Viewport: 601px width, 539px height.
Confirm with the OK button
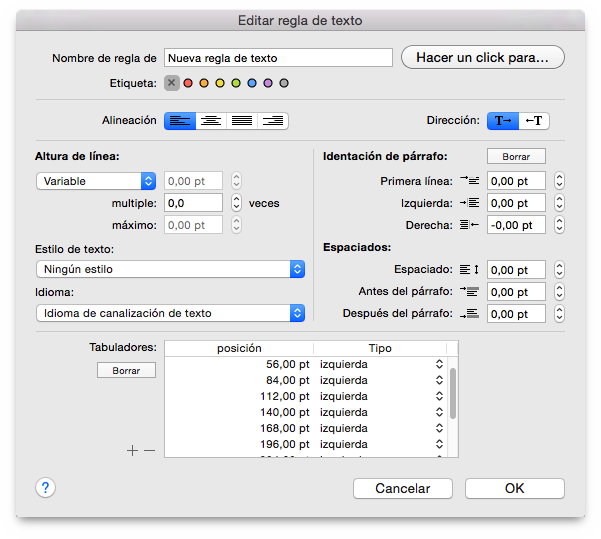click(515, 488)
